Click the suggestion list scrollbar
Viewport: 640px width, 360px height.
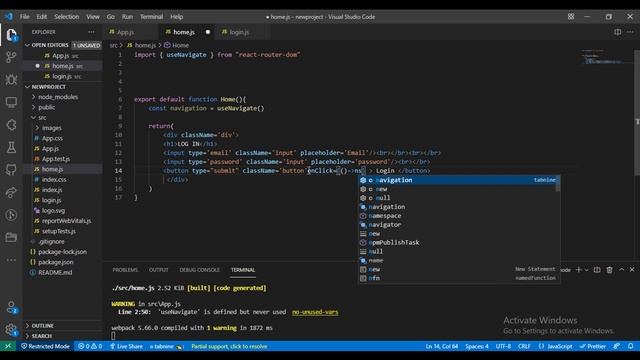[558, 184]
